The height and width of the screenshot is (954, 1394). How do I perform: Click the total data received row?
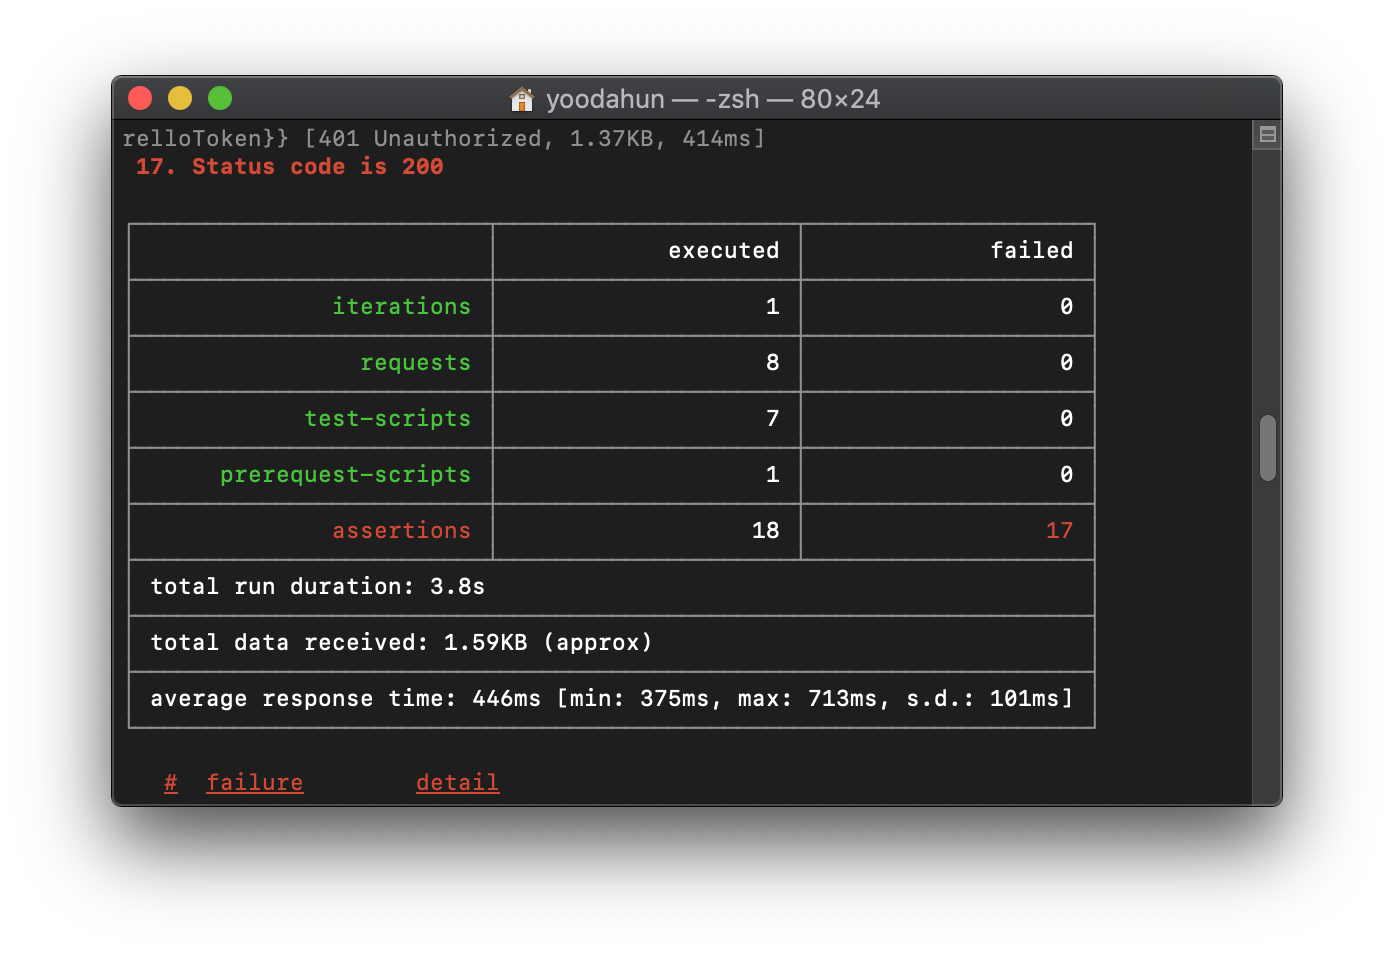pos(400,643)
